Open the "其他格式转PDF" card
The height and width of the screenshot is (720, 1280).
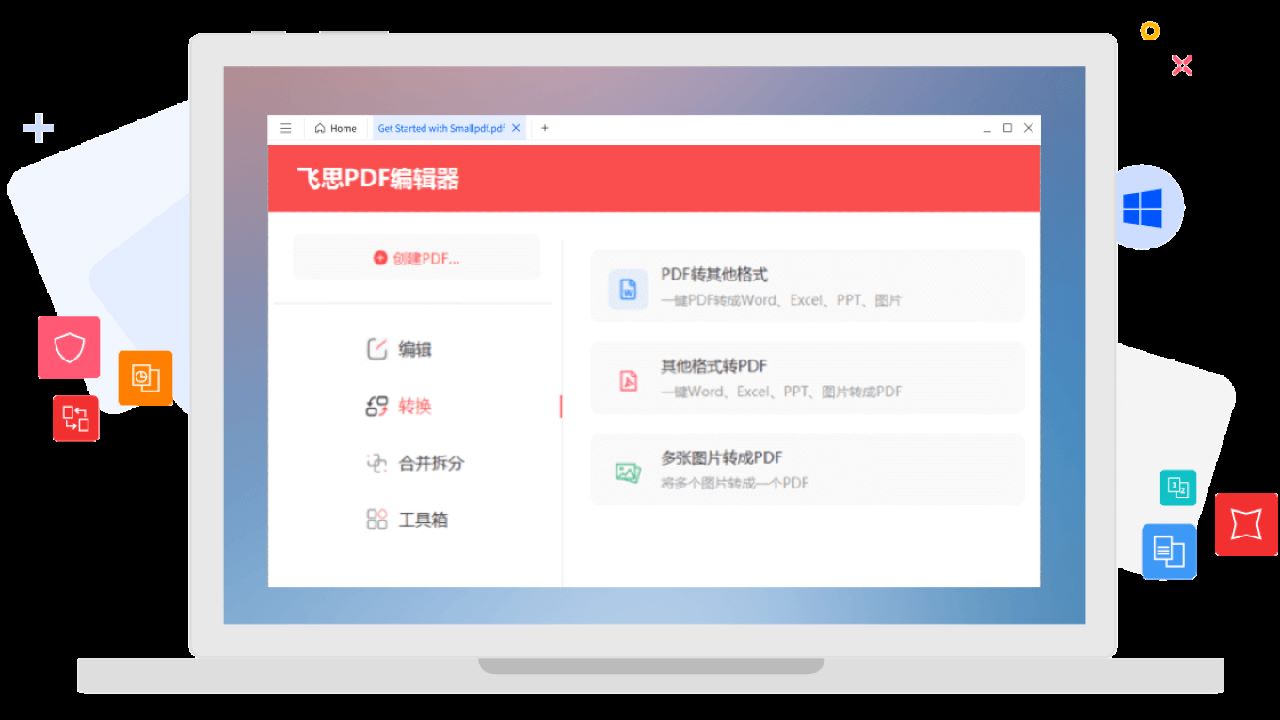pos(808,377)
